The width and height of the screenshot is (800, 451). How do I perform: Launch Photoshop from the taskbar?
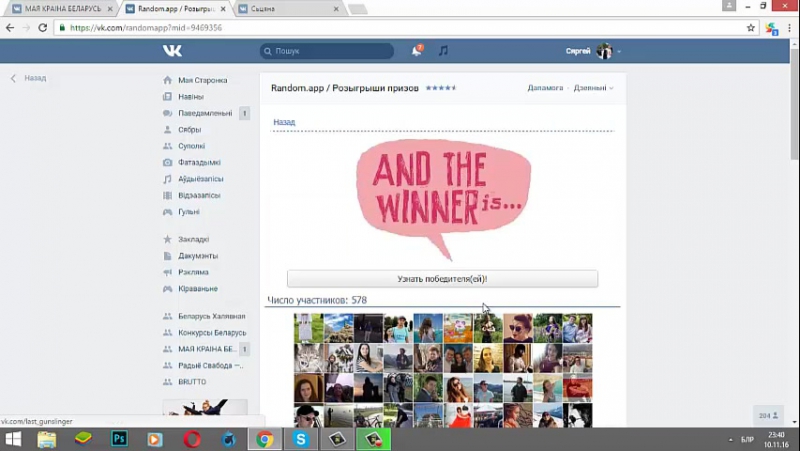pyautogui.click(x=119, y=439)
